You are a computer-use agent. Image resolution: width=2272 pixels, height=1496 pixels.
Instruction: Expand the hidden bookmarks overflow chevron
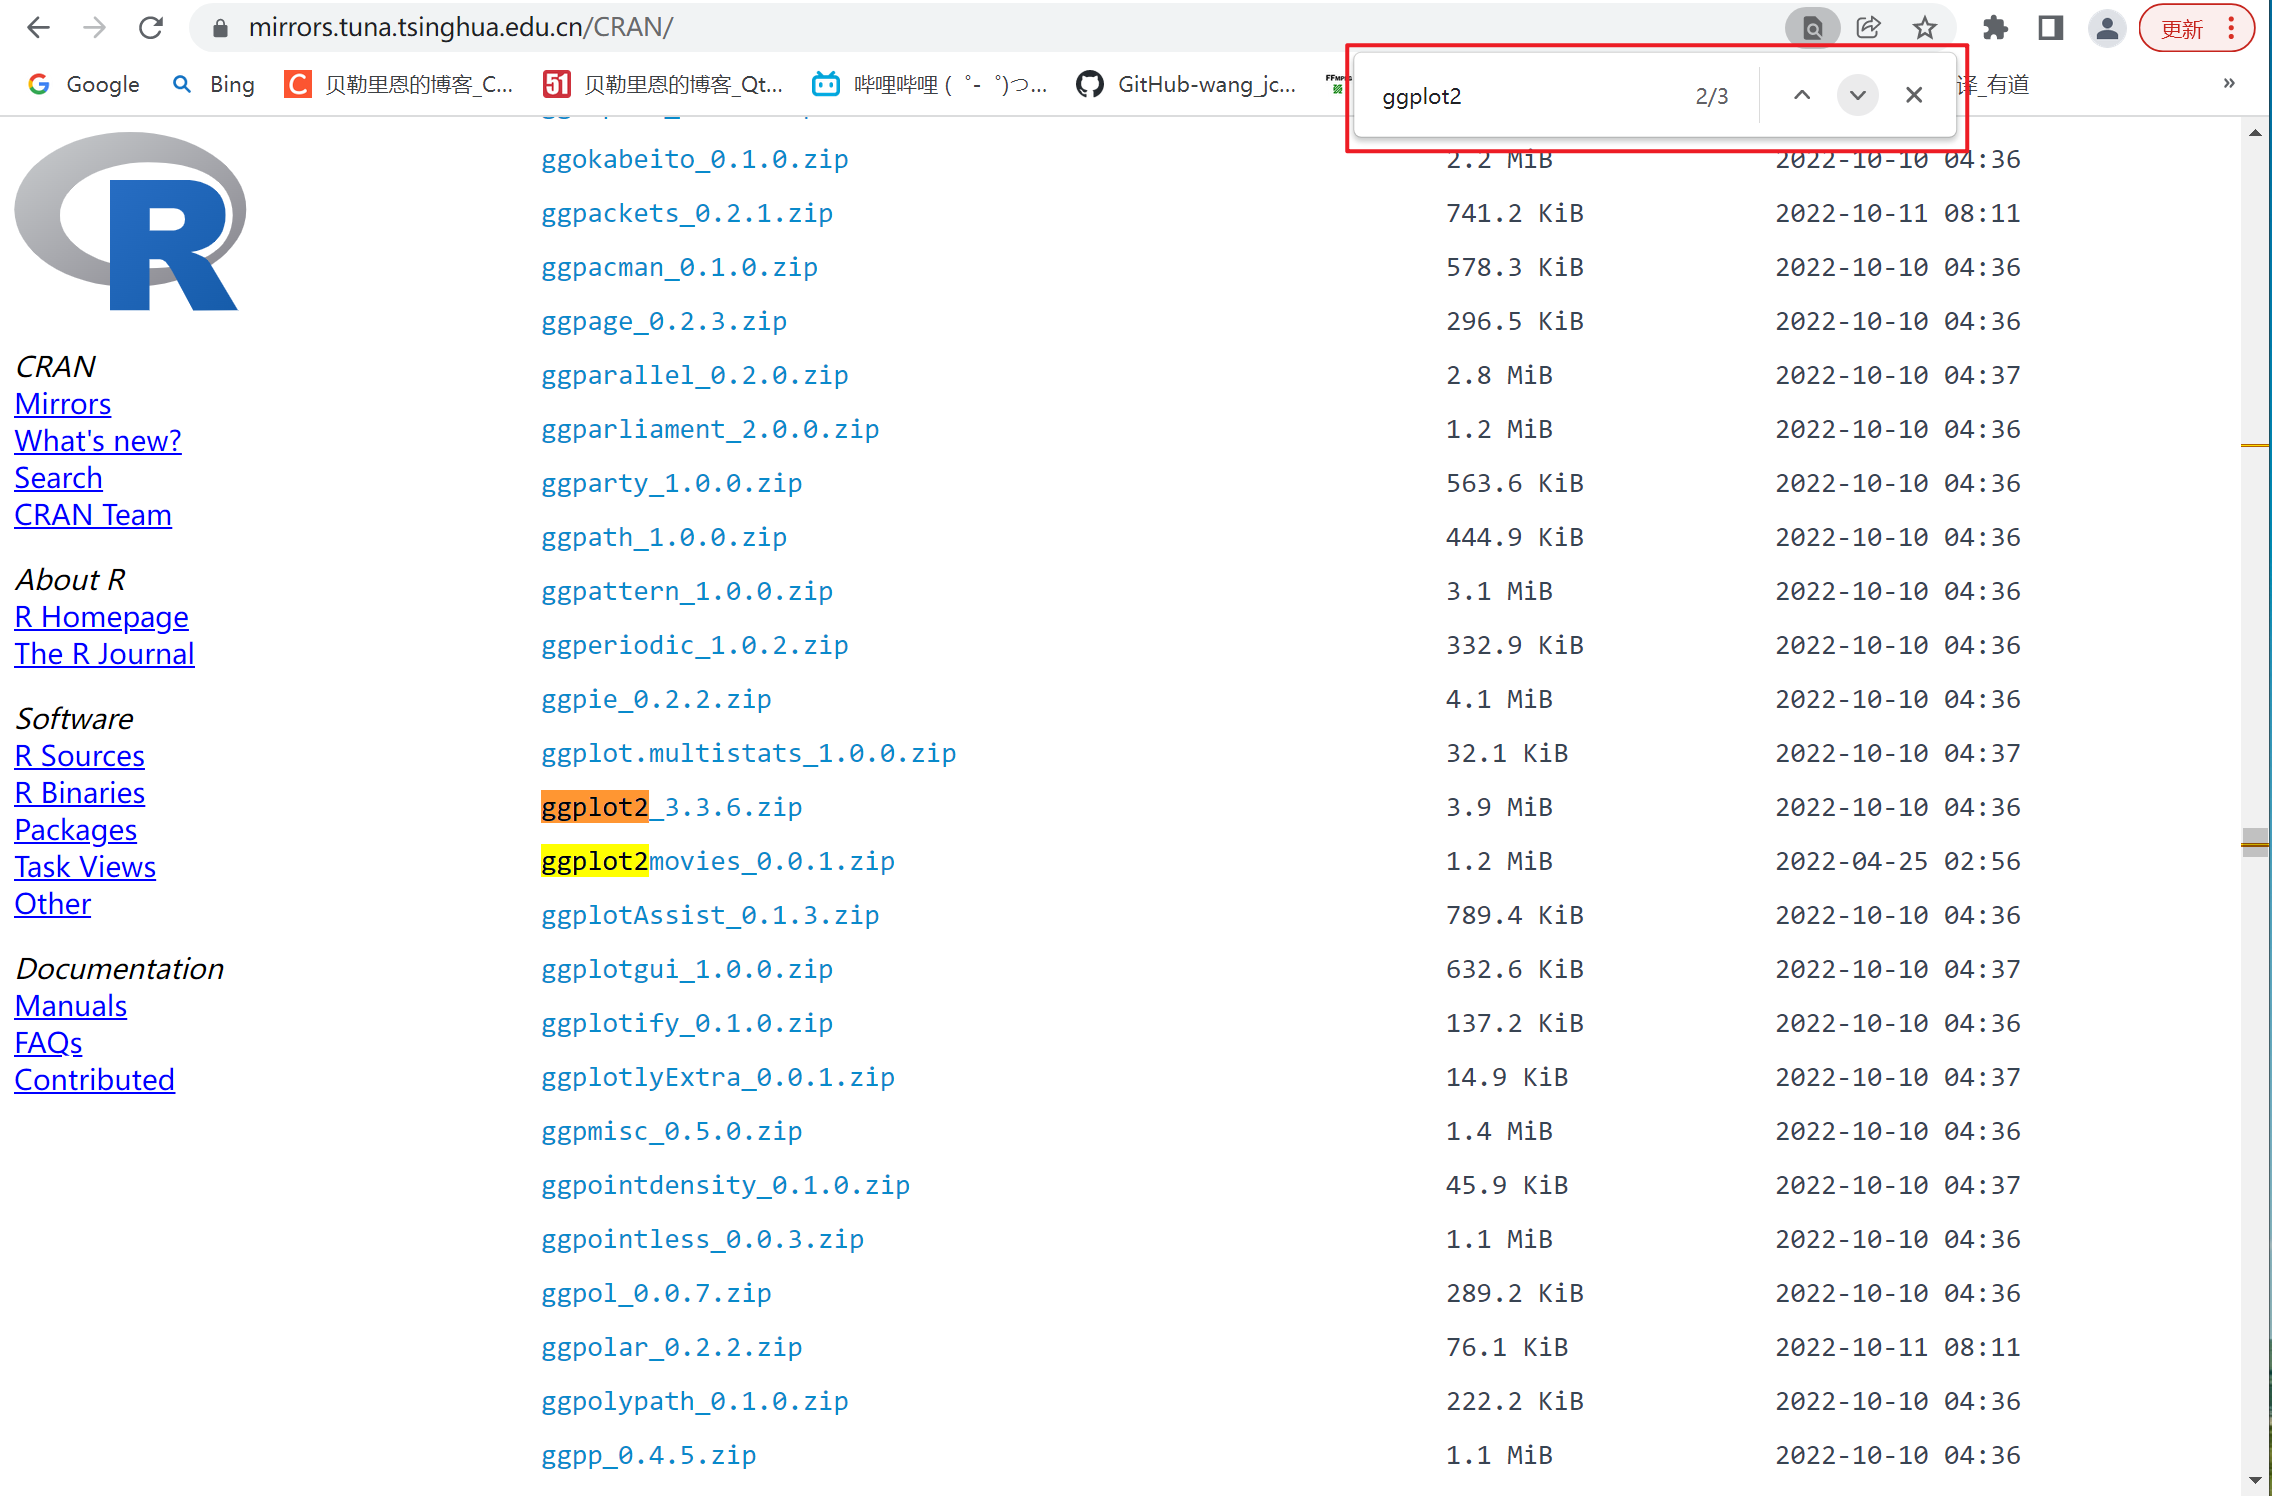2228,83
